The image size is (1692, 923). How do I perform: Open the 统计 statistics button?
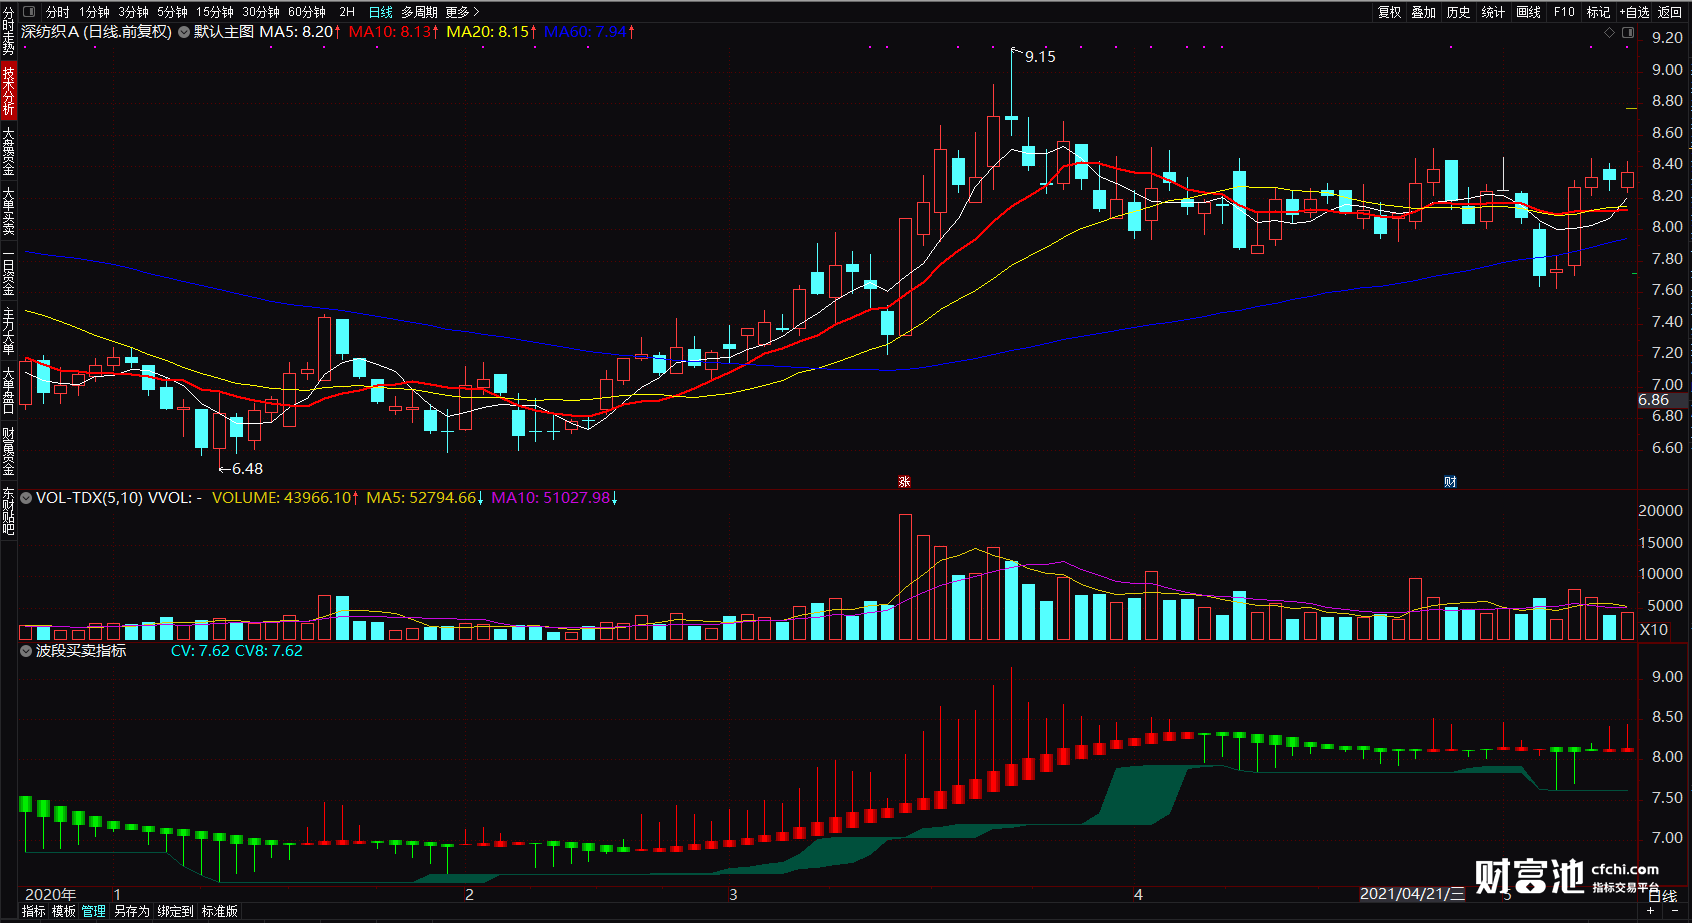(1493, 12)
